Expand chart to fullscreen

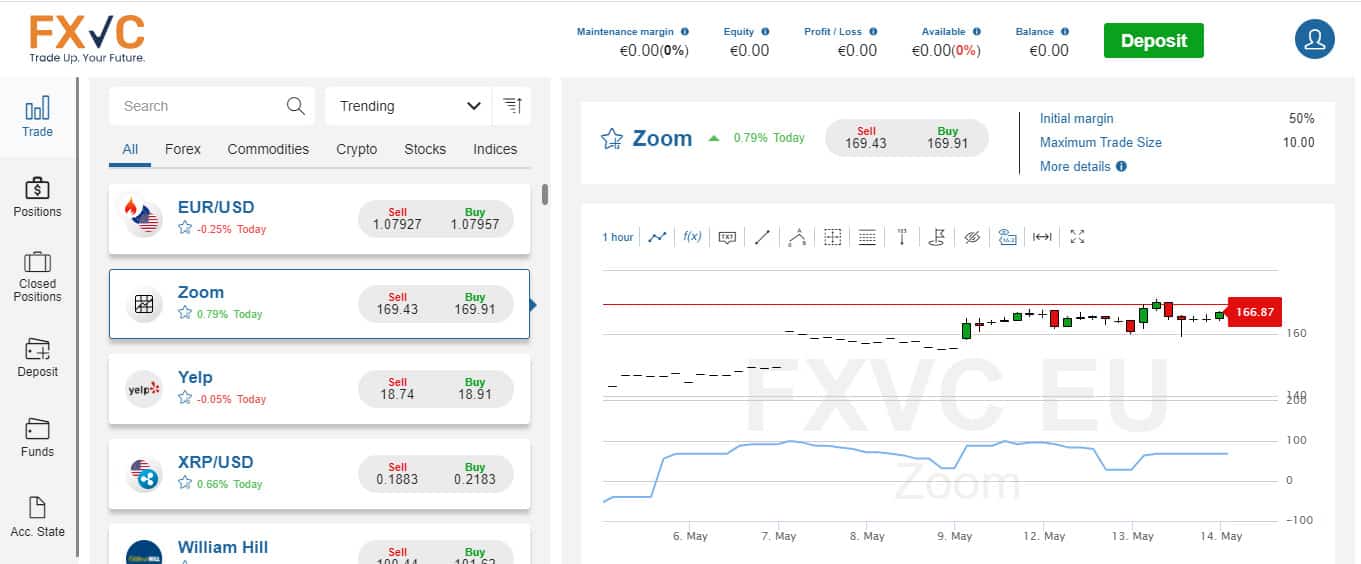click(1077, 237)
